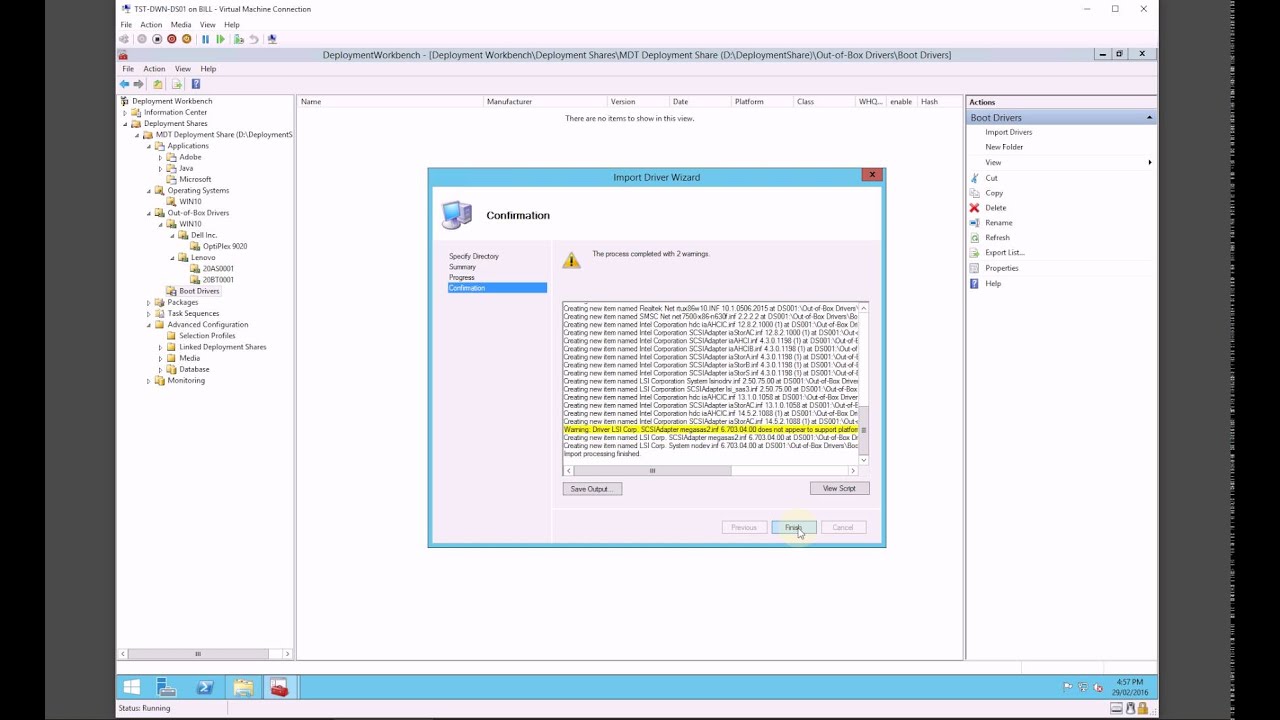Click the Version column header
The width and height of the screenshot is (1280, 720).
[639, 102]
